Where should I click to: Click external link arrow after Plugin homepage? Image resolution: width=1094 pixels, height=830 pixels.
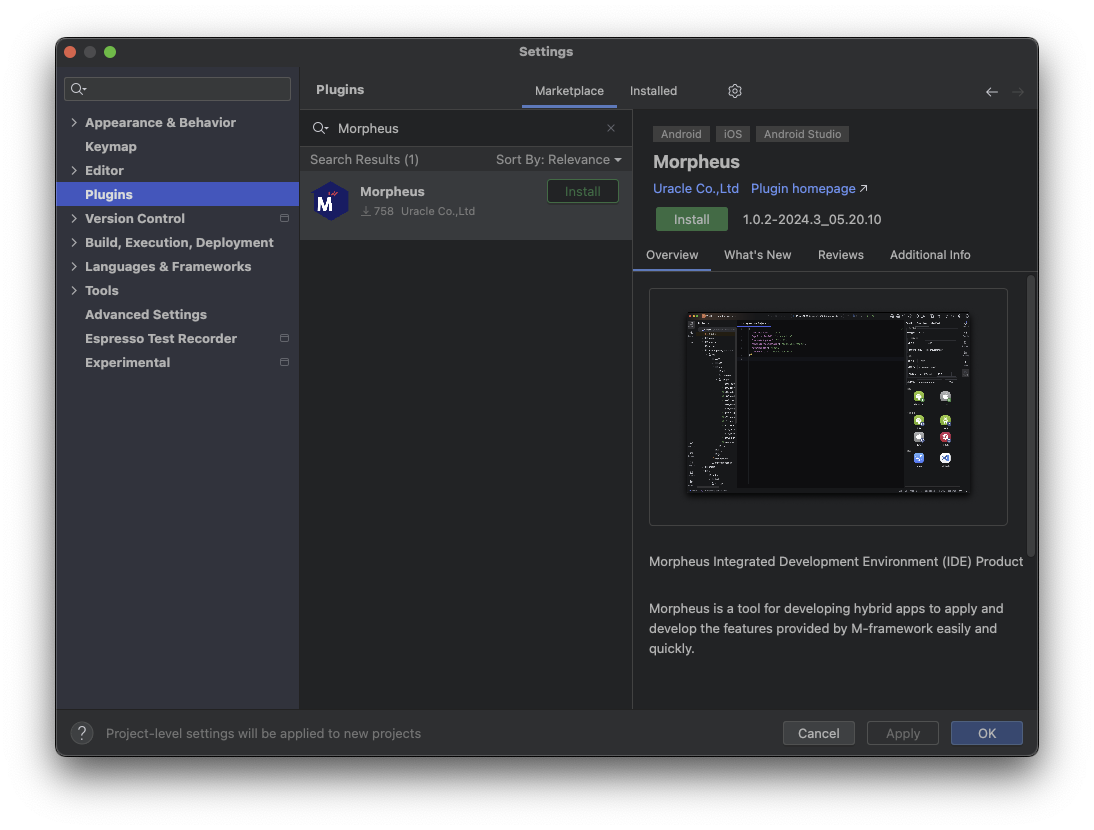(x=863, y=188)
